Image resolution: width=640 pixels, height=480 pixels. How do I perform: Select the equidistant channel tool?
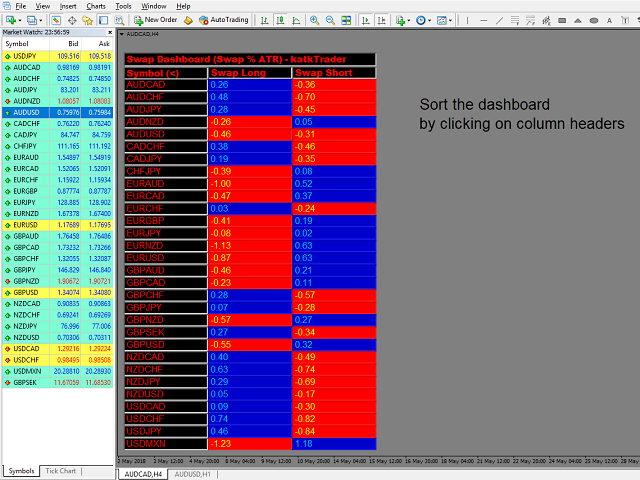click(x=515, y=20)
